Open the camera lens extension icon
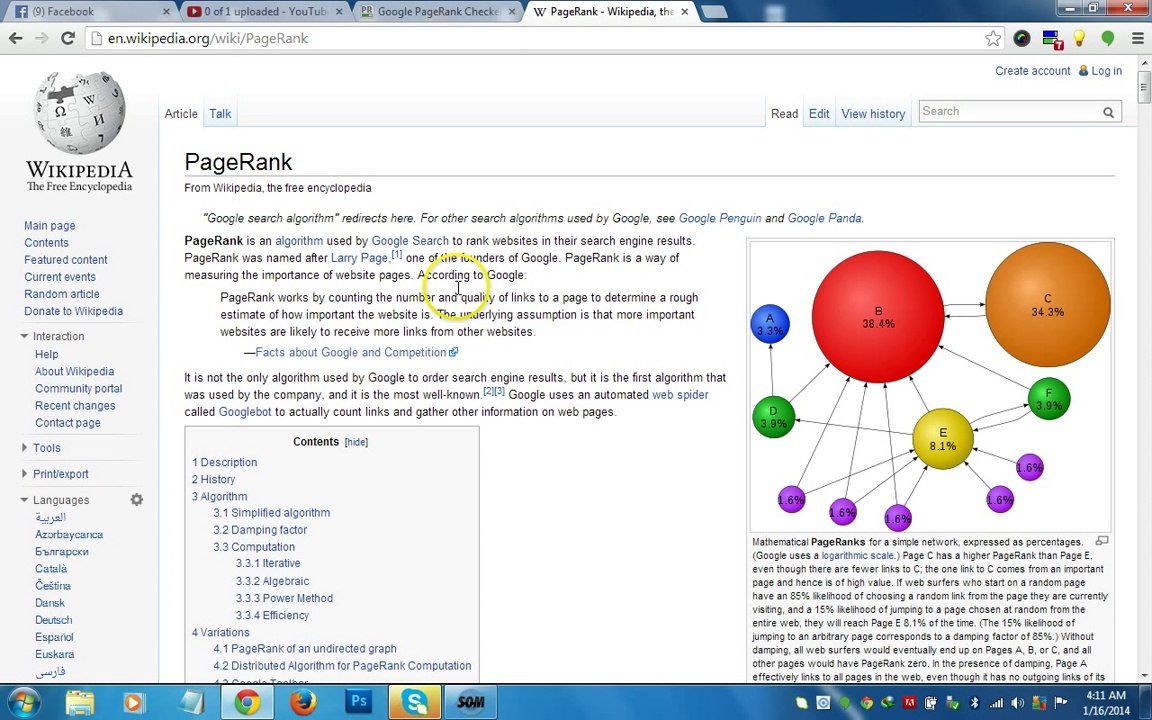The image size is (1152, 720). pos(1021,38)
